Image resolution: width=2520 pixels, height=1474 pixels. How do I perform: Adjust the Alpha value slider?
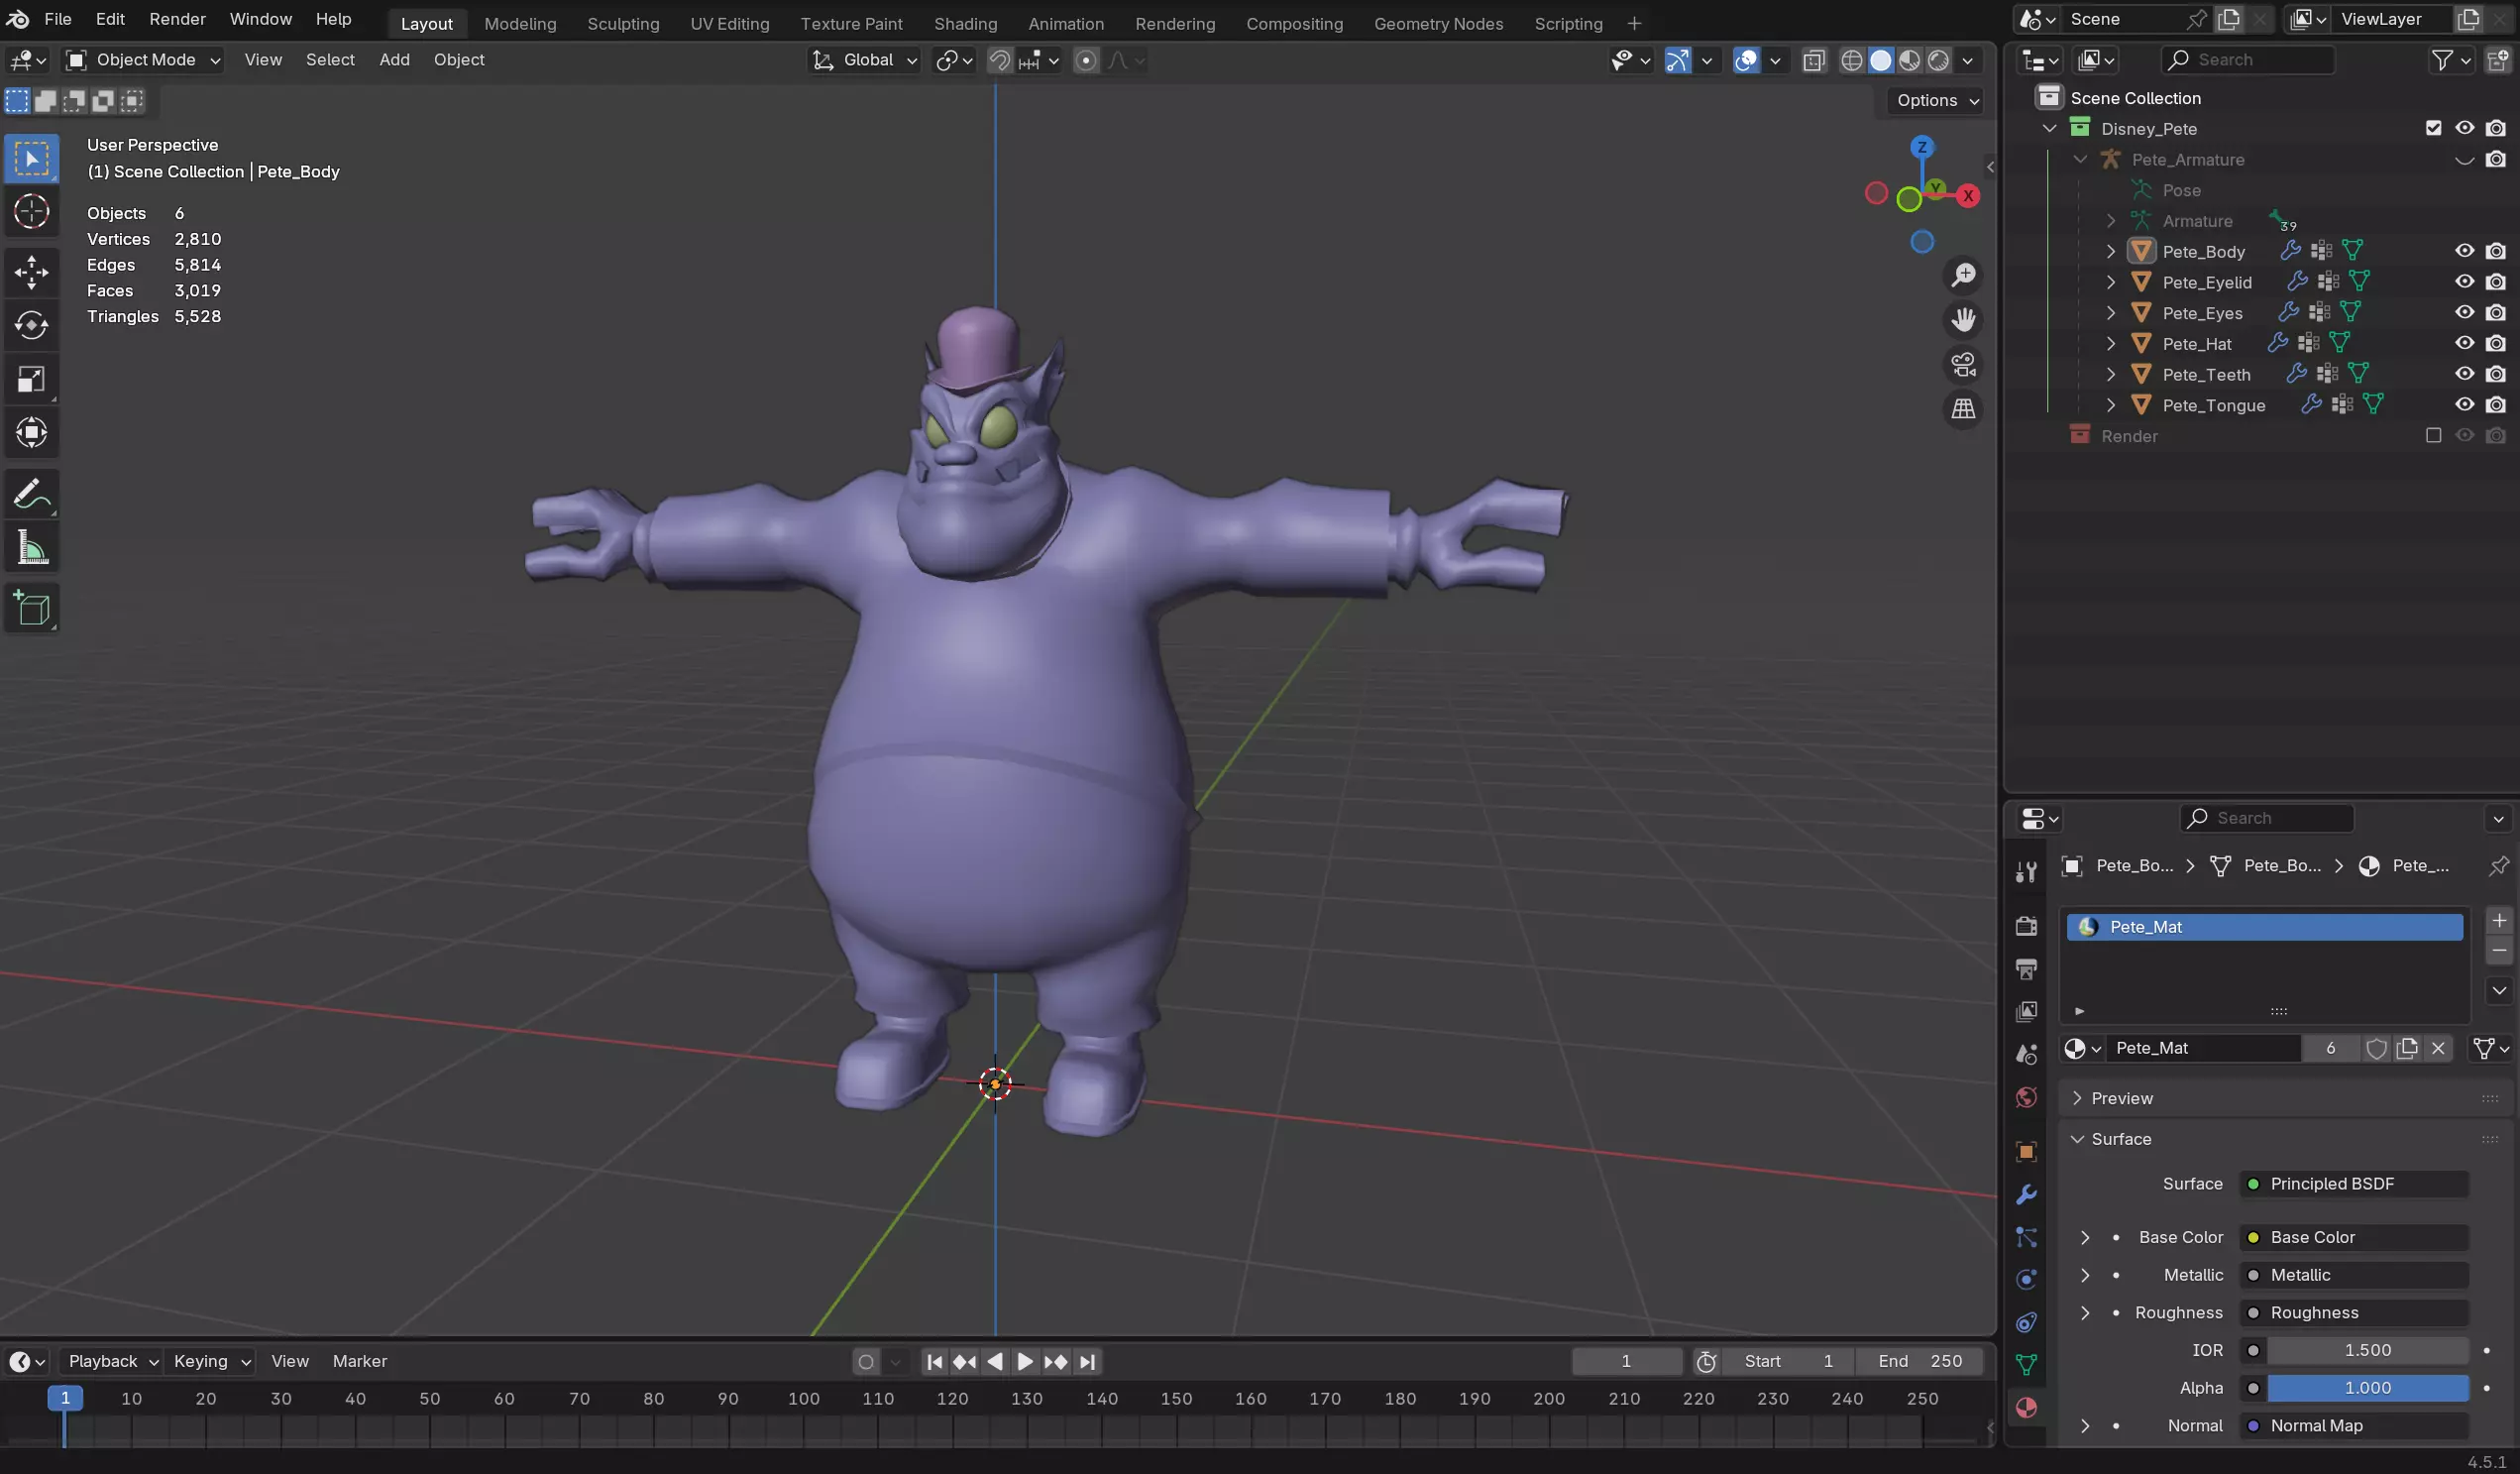coord(2366,1388)
